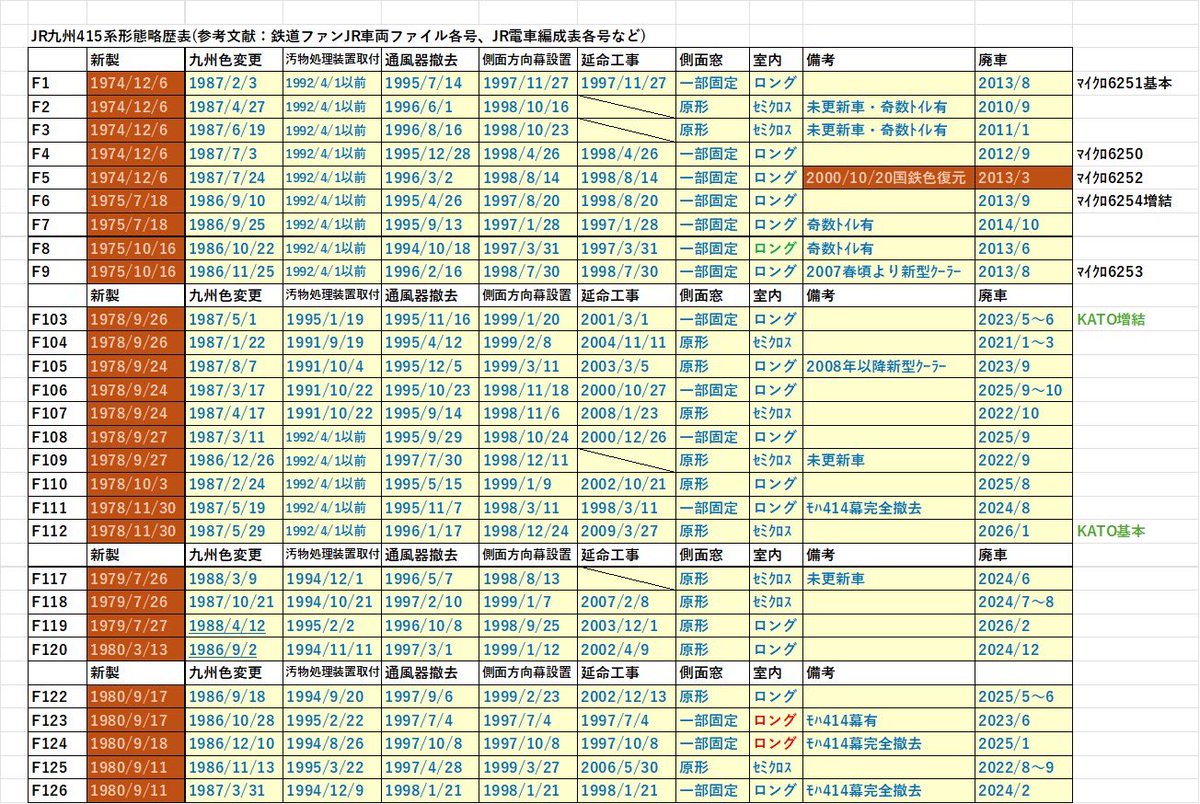1200x804 pixels.
Task: Select the 廃車 cell 2024/2 in row F126
Action: tap(1024, 792)
